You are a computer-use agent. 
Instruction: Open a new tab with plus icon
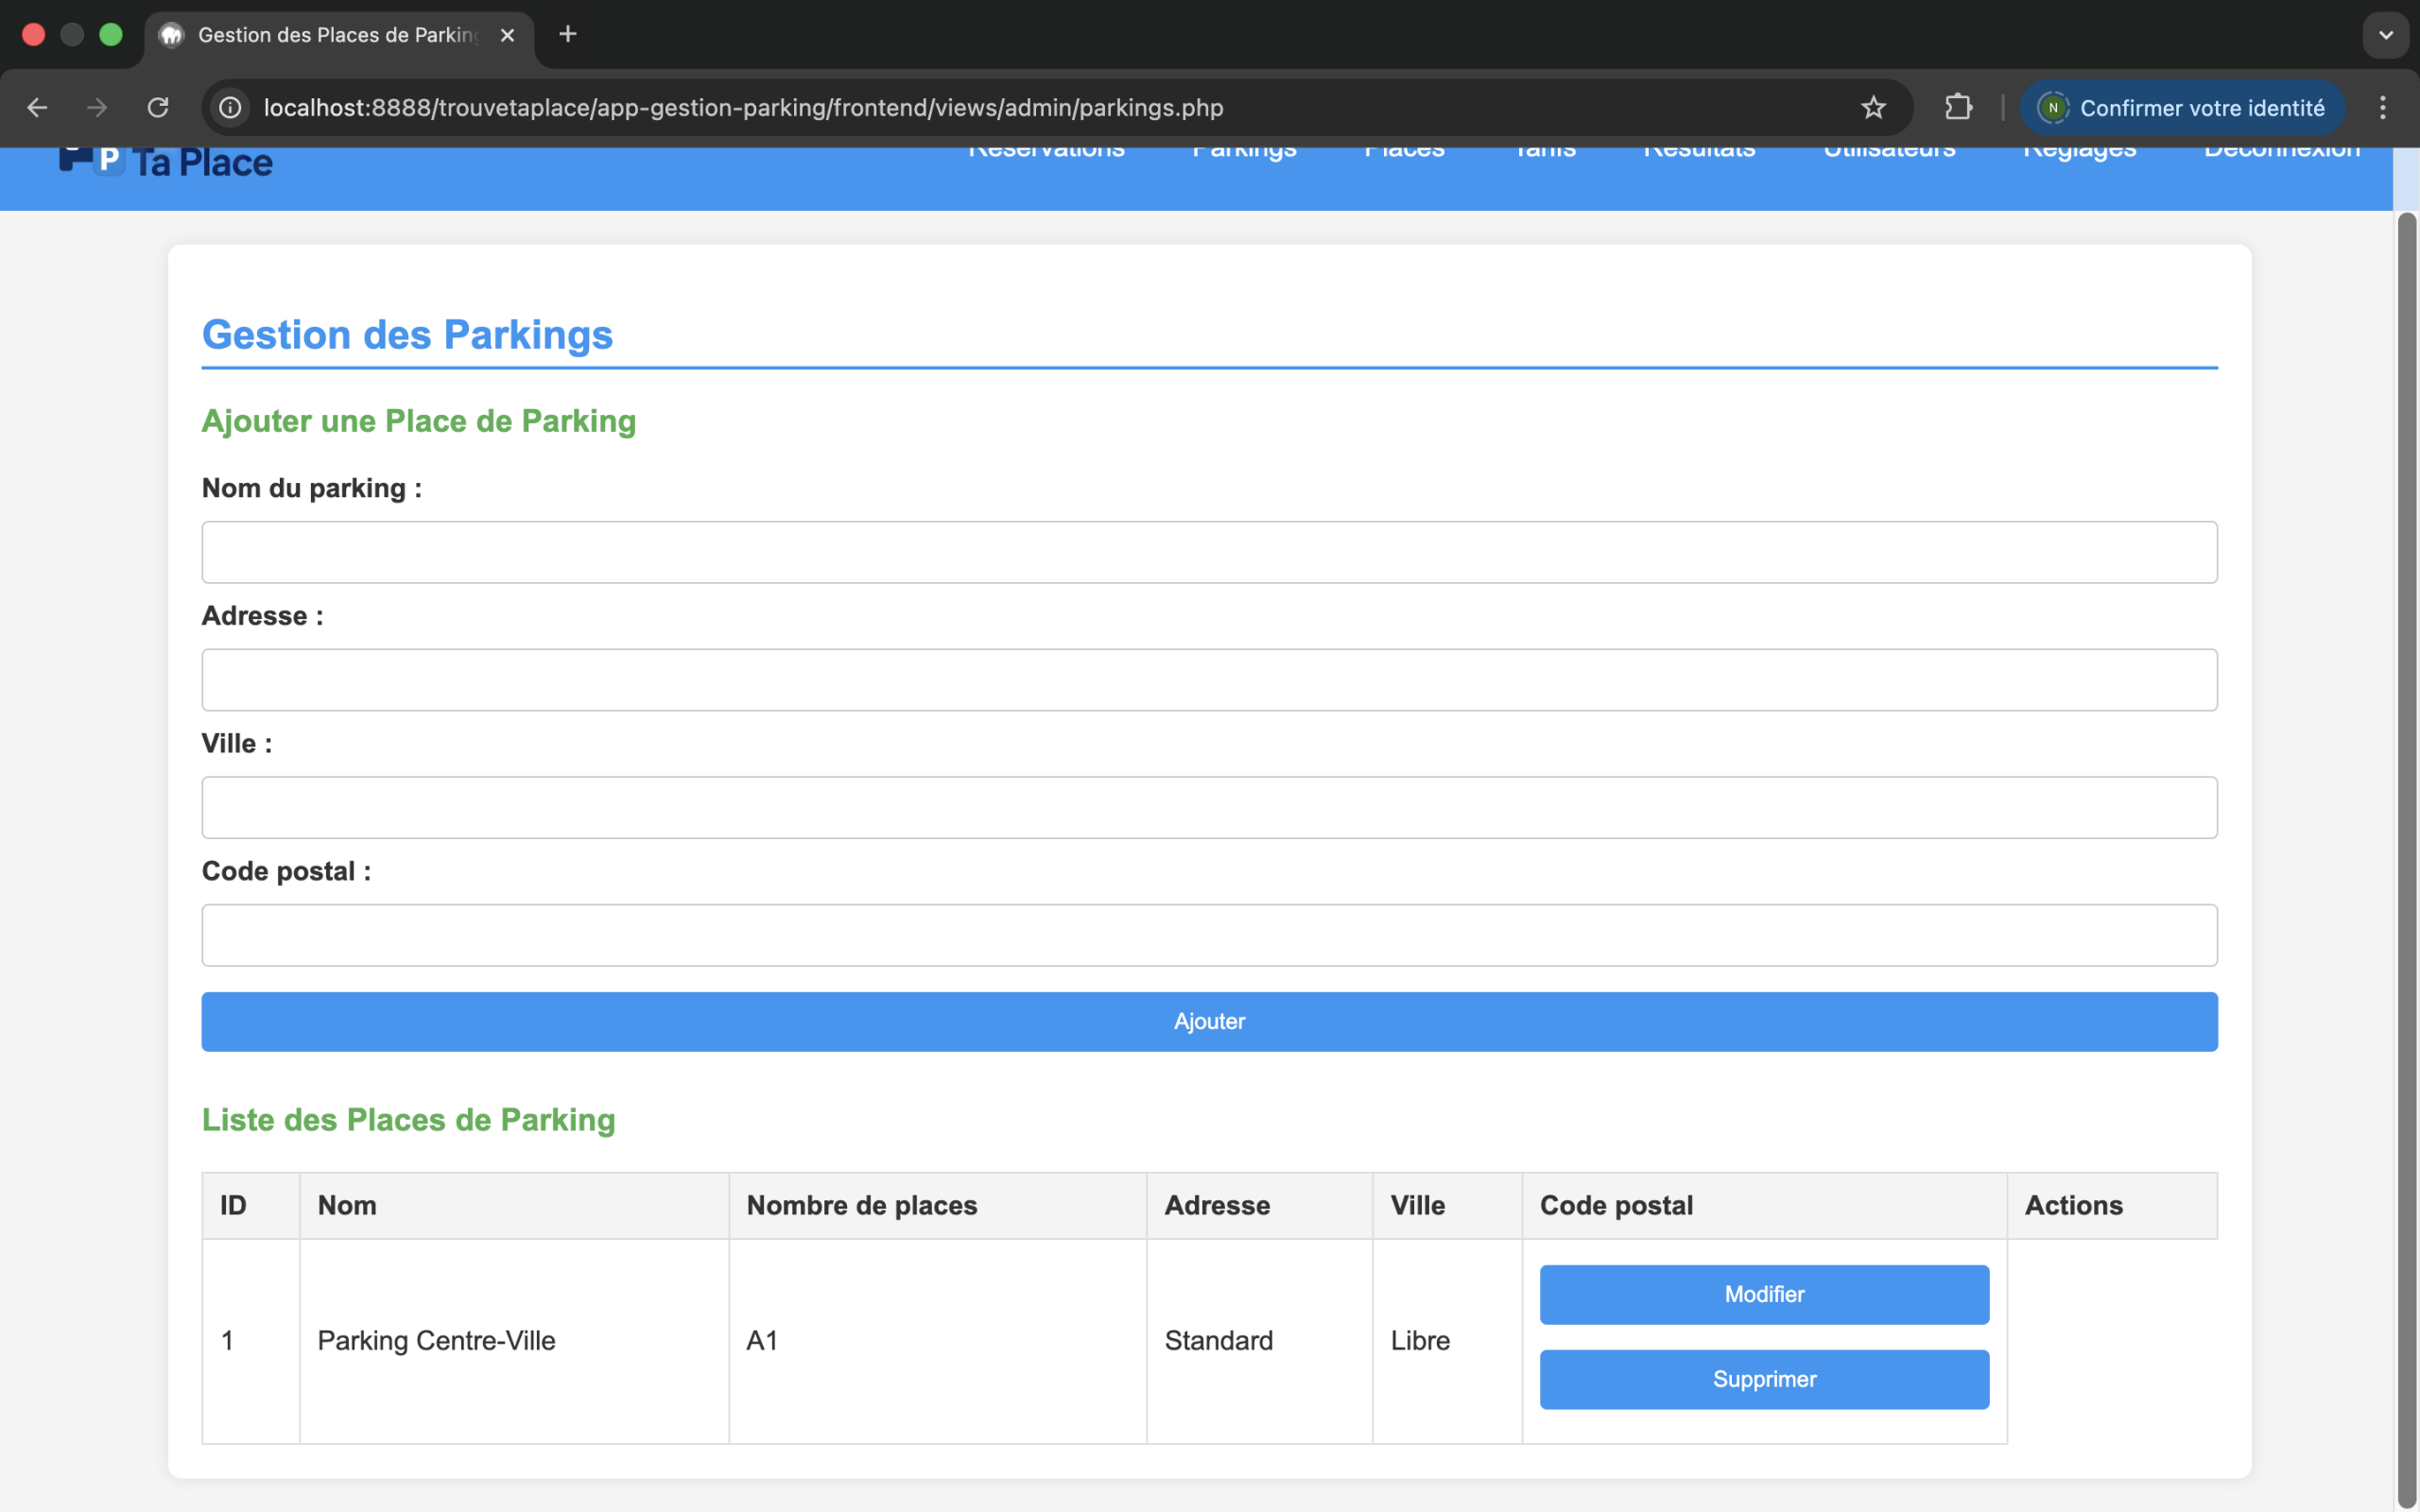(x=568, y=35)
